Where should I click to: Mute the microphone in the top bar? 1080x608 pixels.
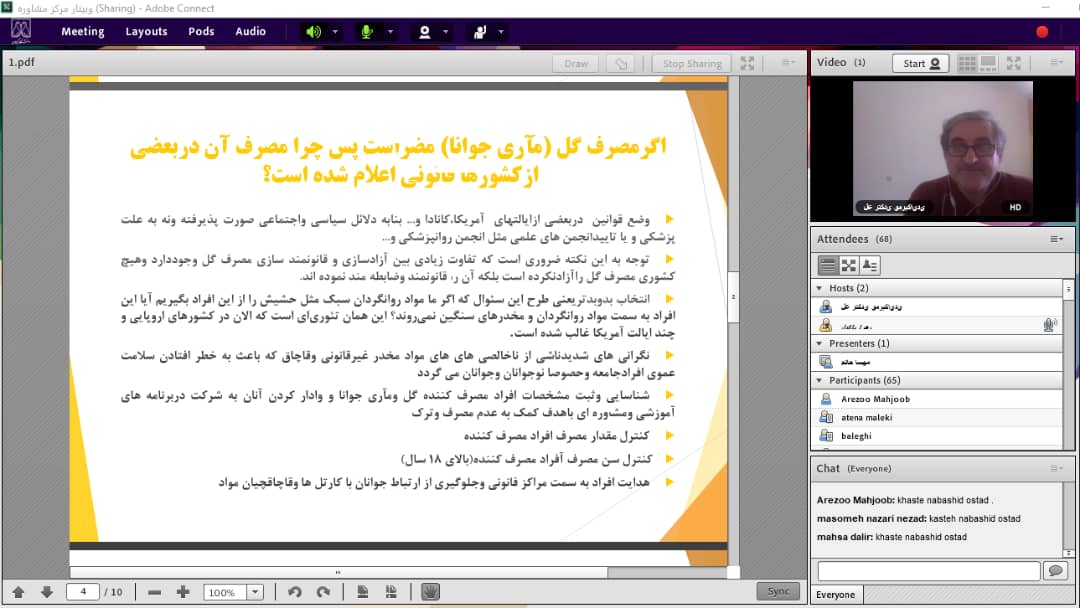click(367, 31)
